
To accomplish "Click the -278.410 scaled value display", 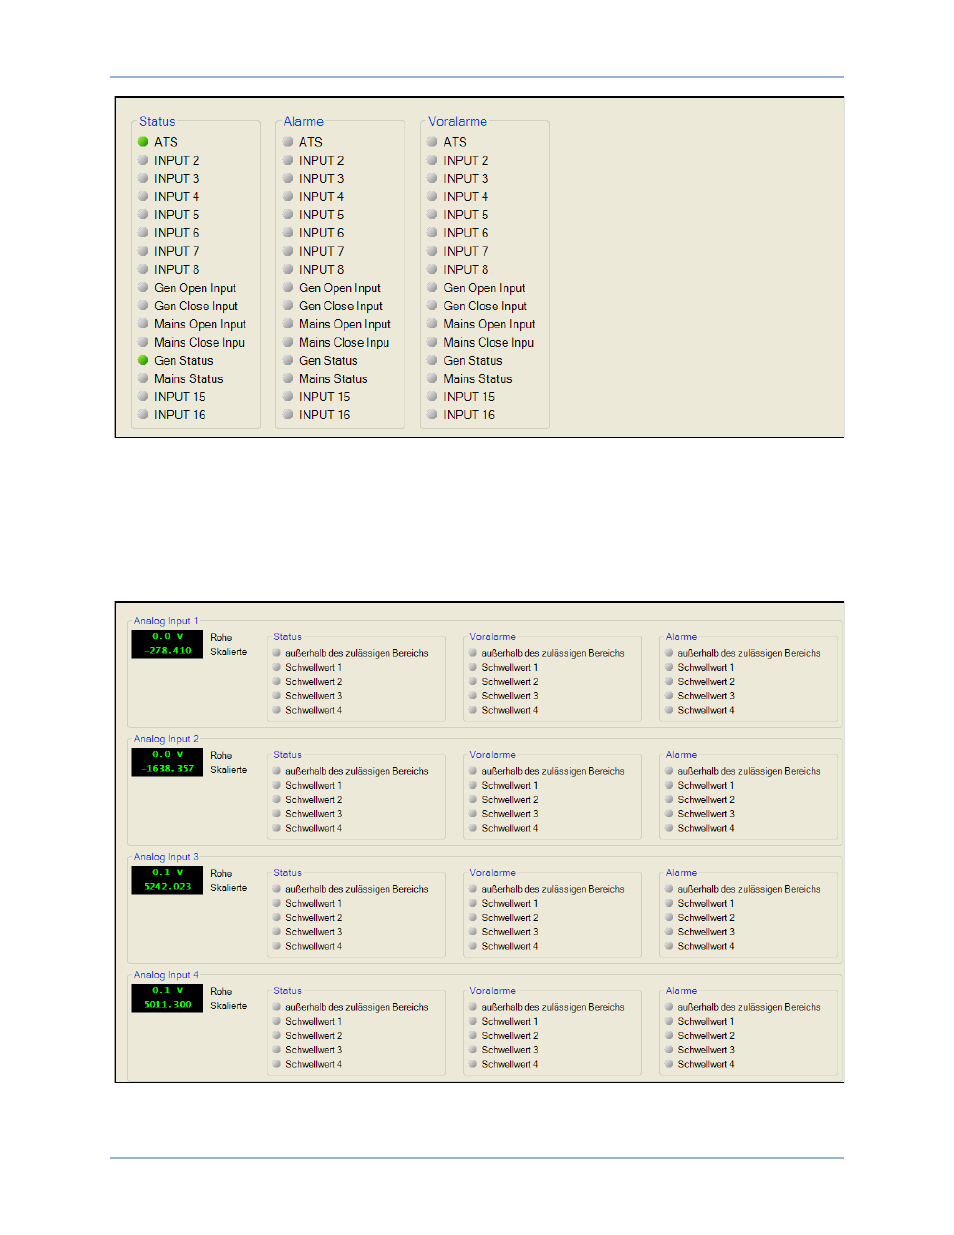I will coord(167,651).
